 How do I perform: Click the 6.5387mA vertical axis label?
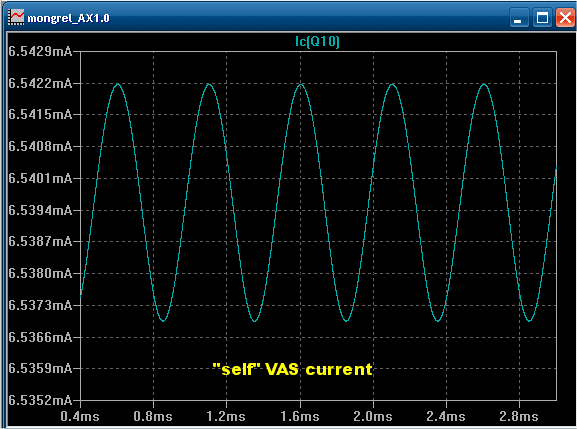point(40,241)
